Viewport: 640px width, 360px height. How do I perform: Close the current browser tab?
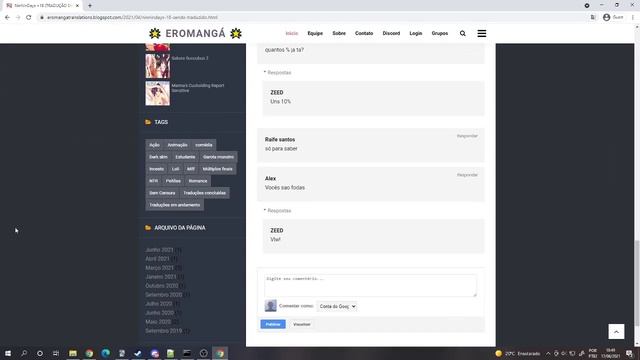click(x=77, y=6)
